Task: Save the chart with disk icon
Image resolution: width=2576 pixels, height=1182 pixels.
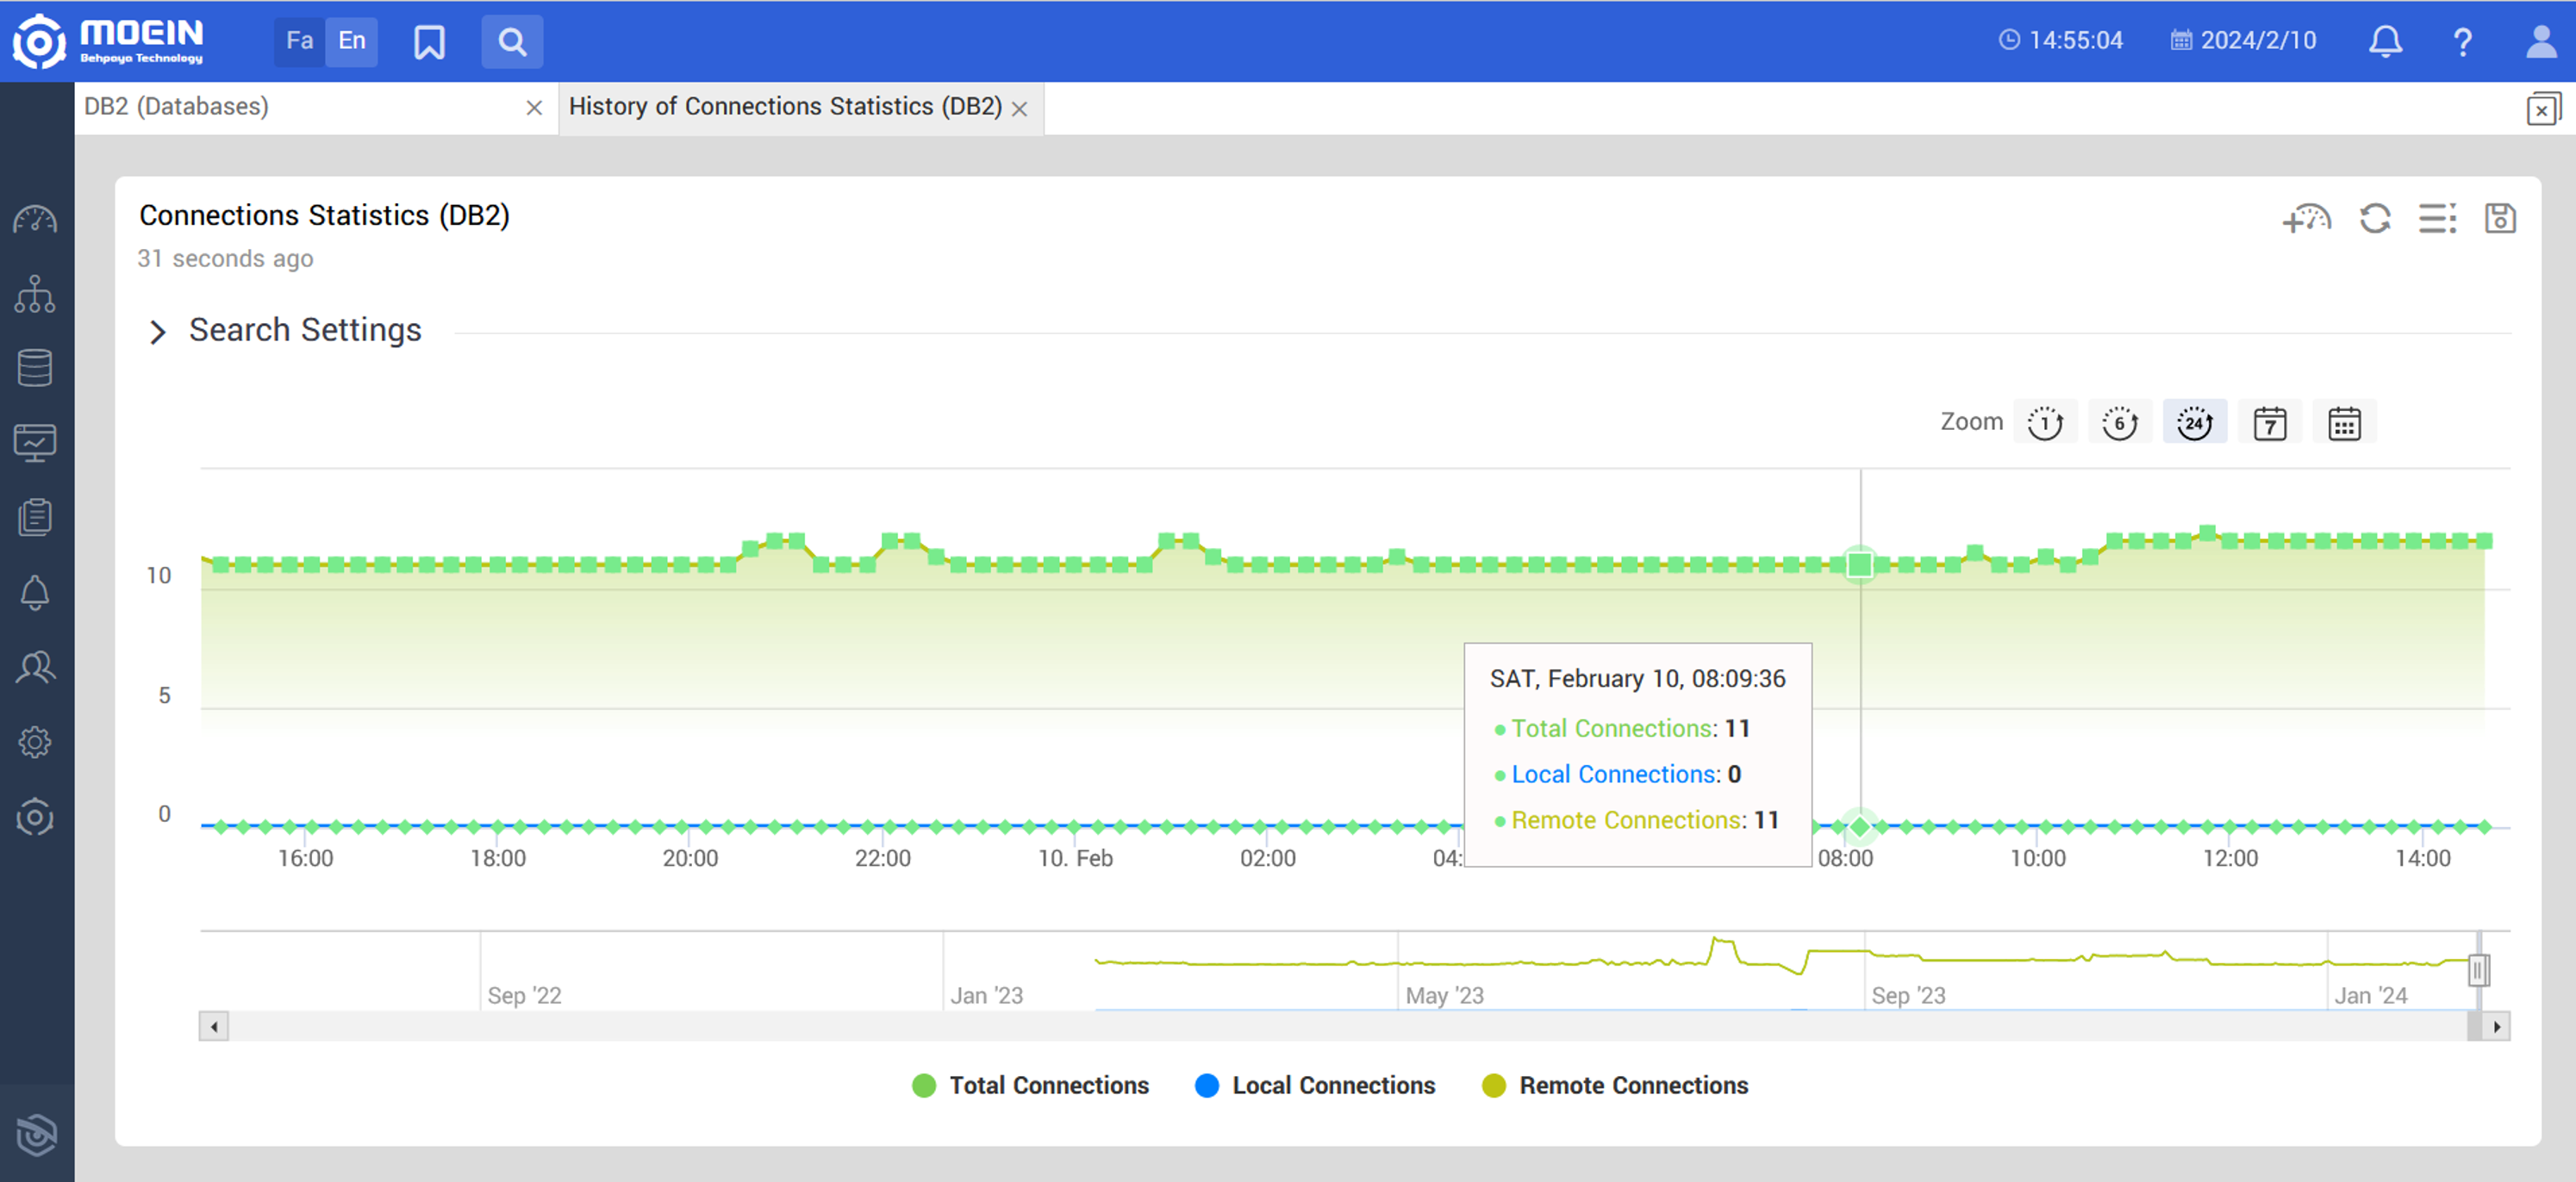Action: tap(2500, 218)
